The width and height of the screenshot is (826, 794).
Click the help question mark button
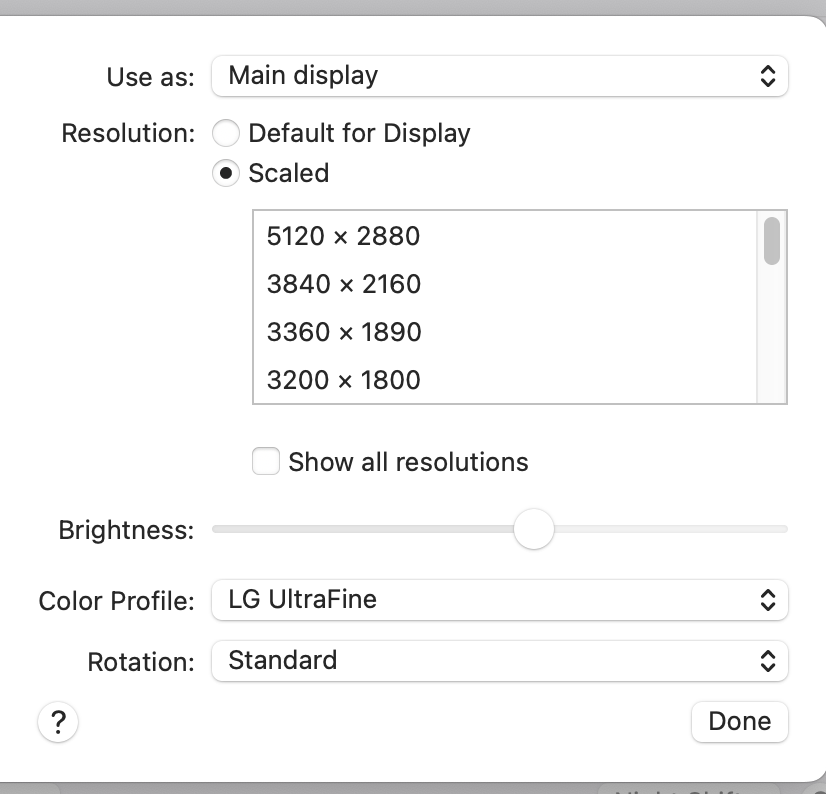[x=58, y=721]
